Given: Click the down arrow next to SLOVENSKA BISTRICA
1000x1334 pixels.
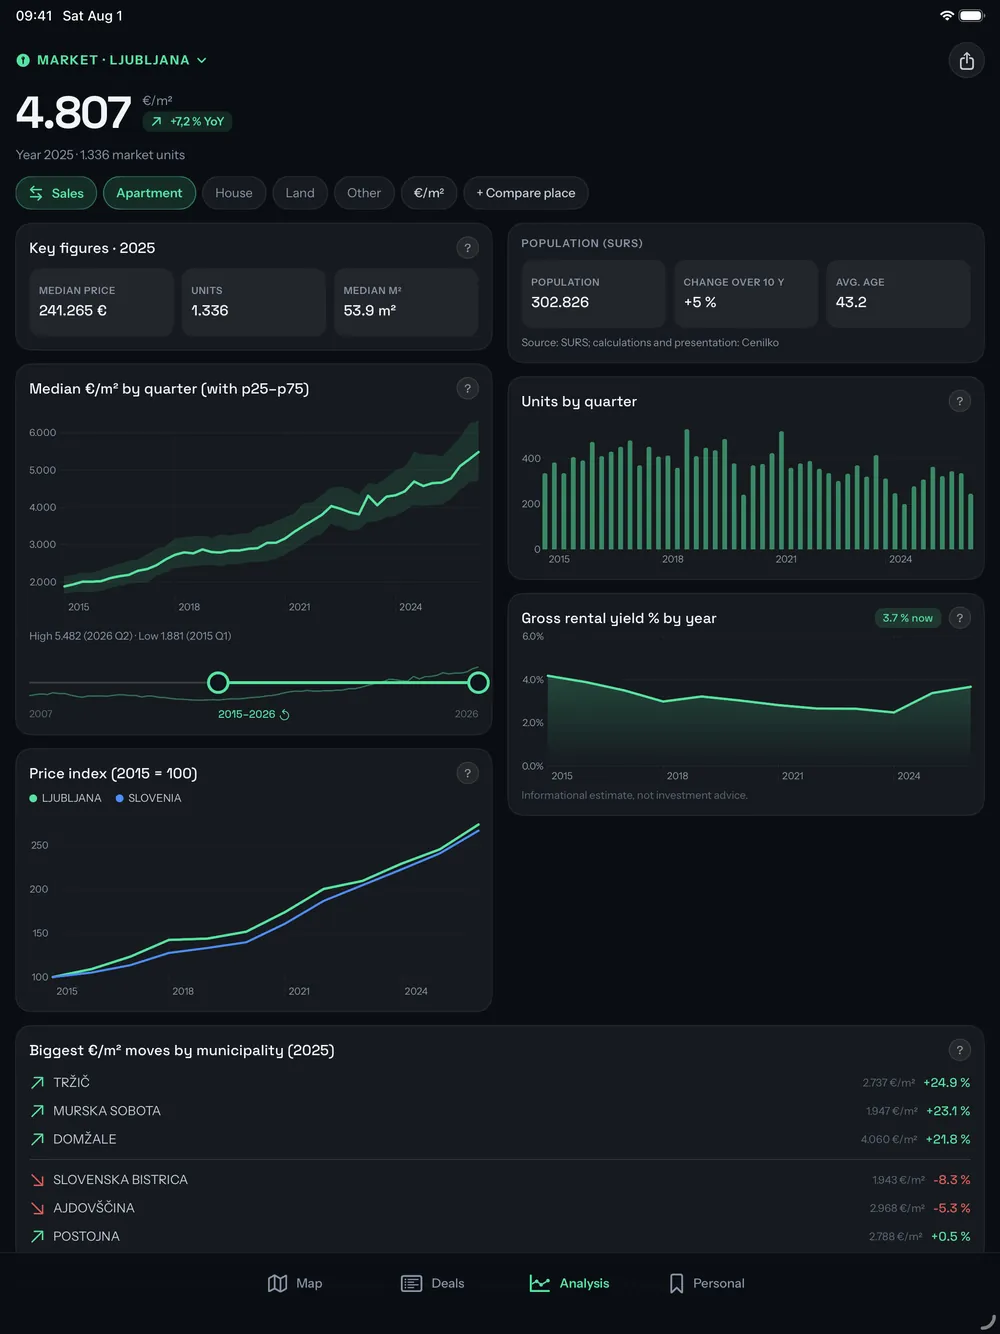Looking at the screenshot, I should 37,1180.
